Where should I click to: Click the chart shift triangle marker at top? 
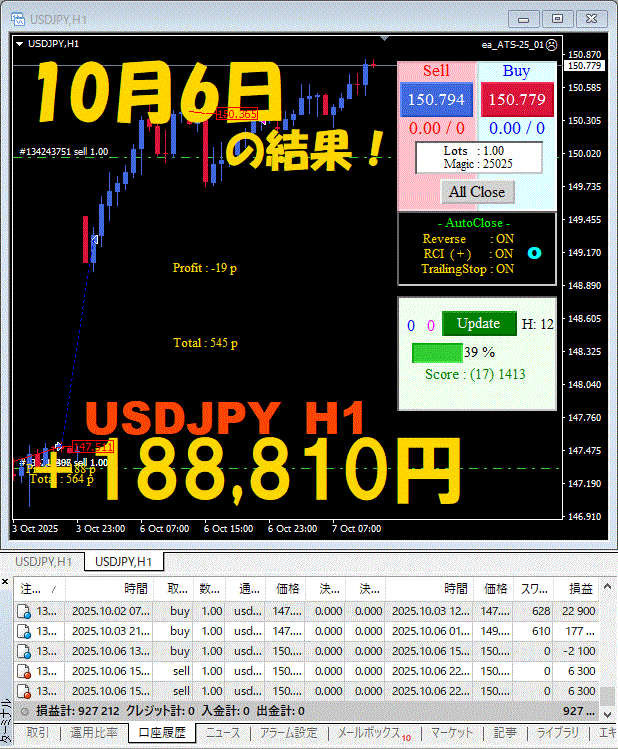point(385,38)
